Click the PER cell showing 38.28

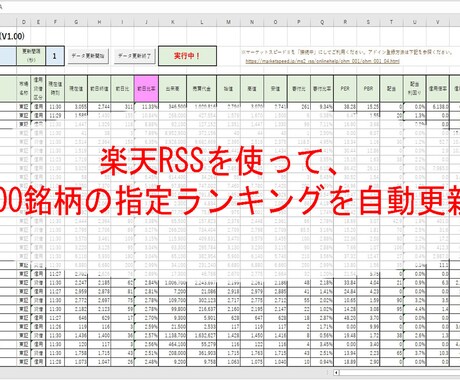[x=345, y=107]
